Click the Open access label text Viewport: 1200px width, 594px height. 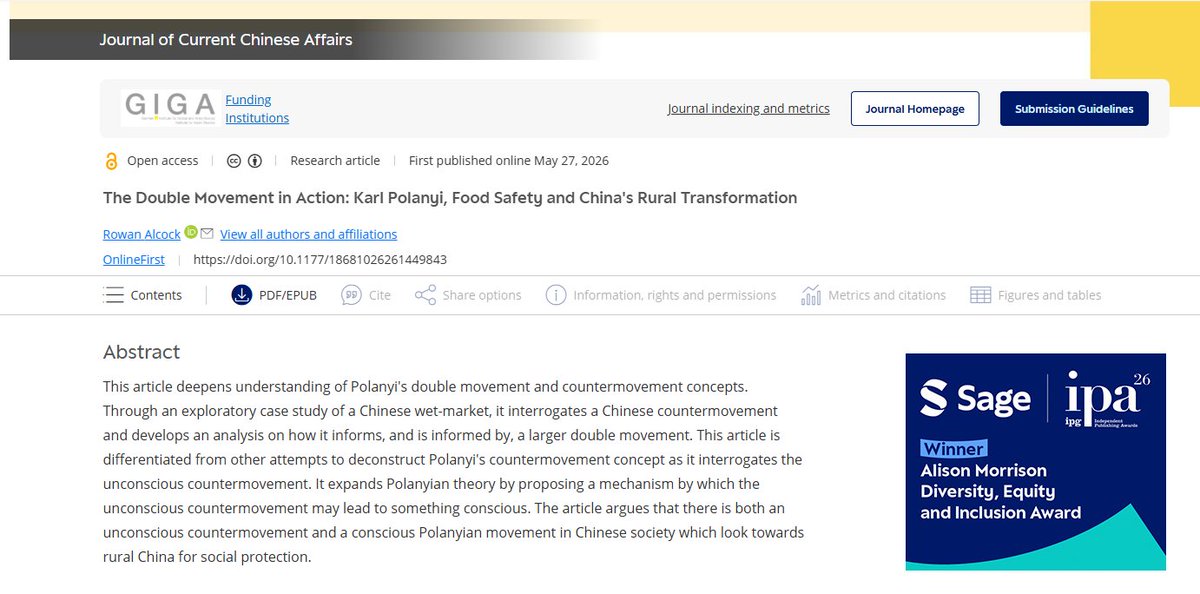pos(163,161)
